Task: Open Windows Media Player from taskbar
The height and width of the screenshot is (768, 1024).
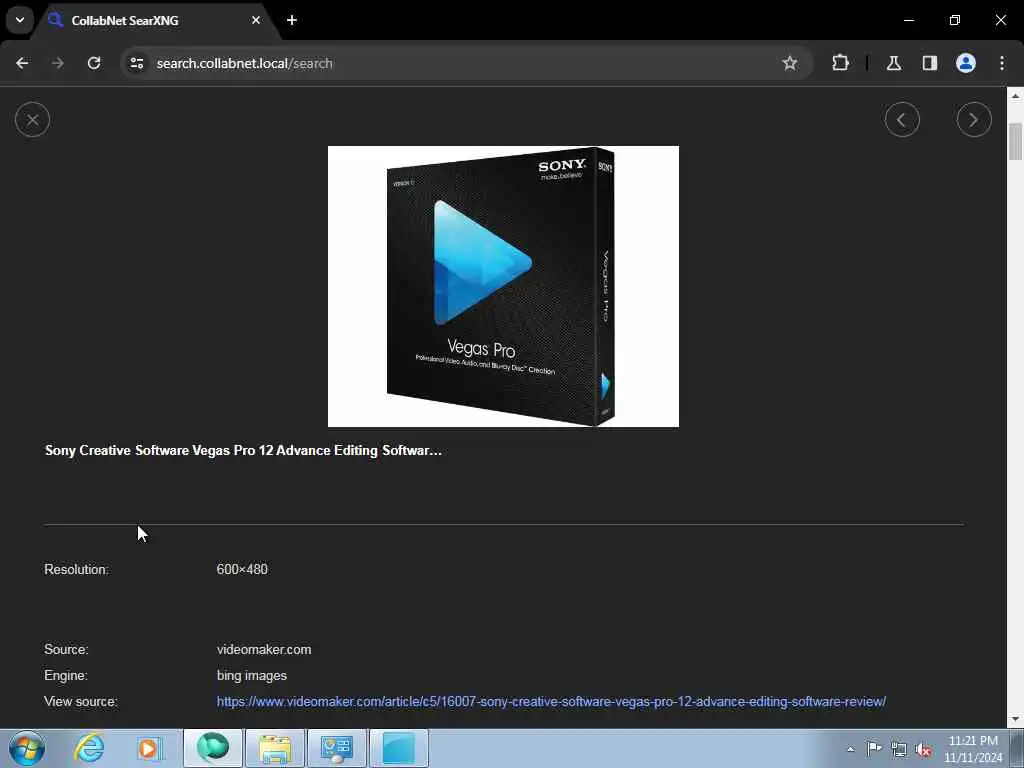Action: click(149, 748)
